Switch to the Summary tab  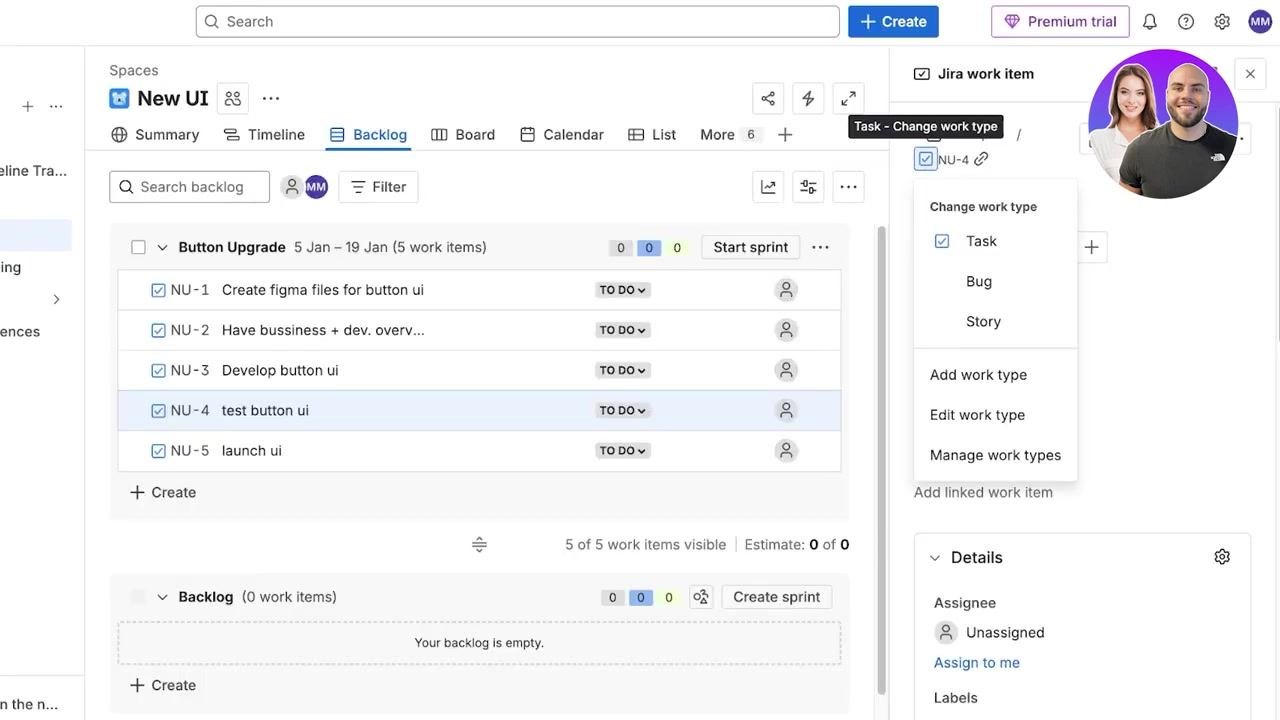[x=155, y=134]
